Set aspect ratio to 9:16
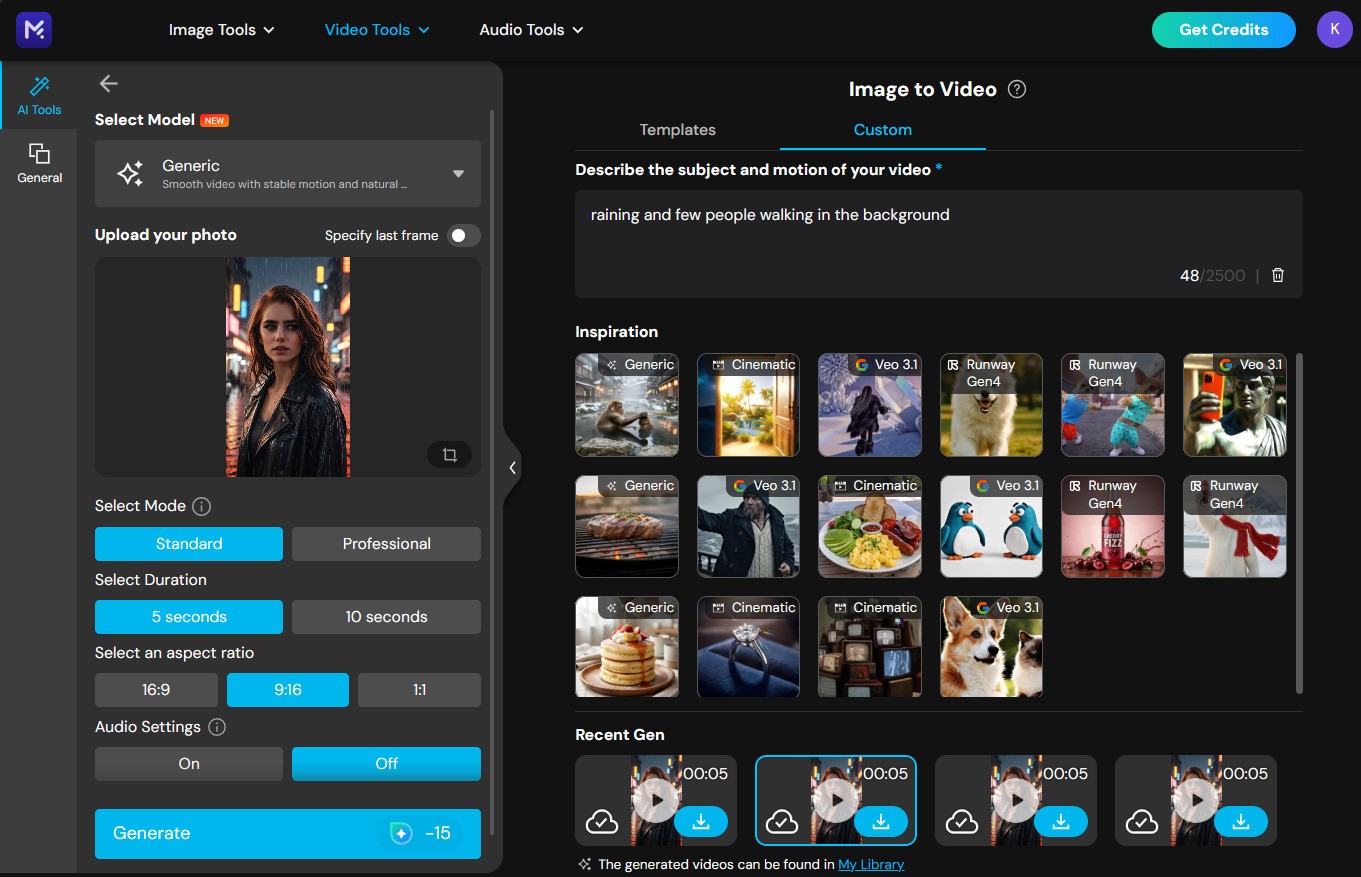 [x=288, y=690]
